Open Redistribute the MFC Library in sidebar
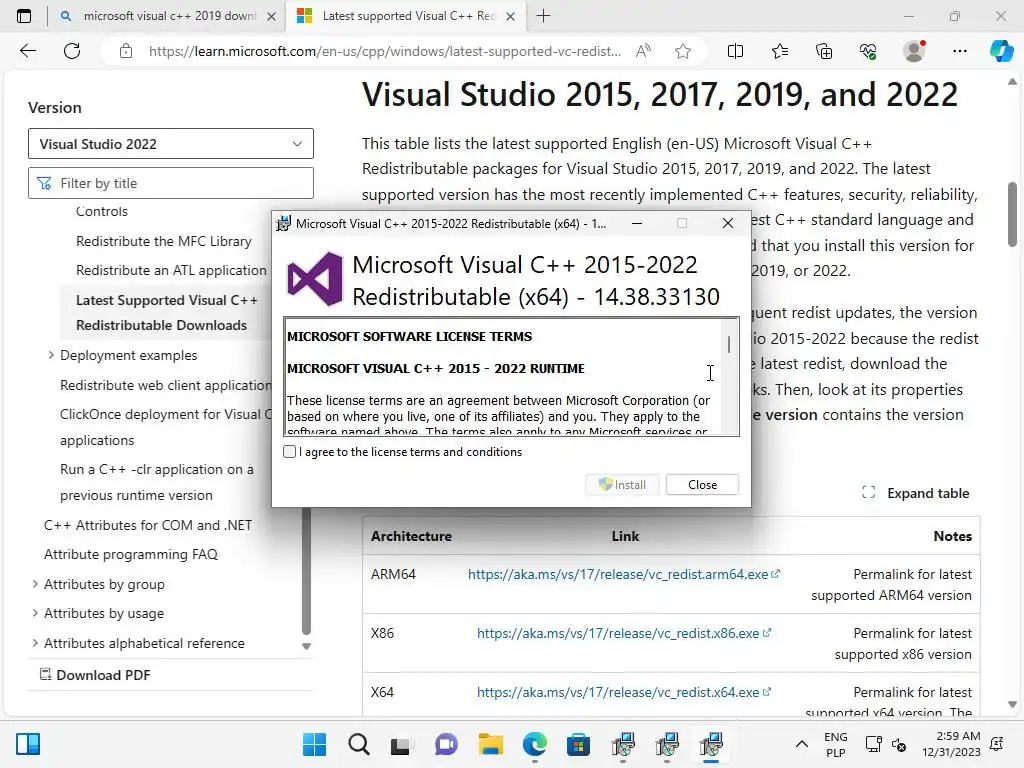Image resolution: width=1024 pixels, height=768 pixels. [x=163, y=241]
